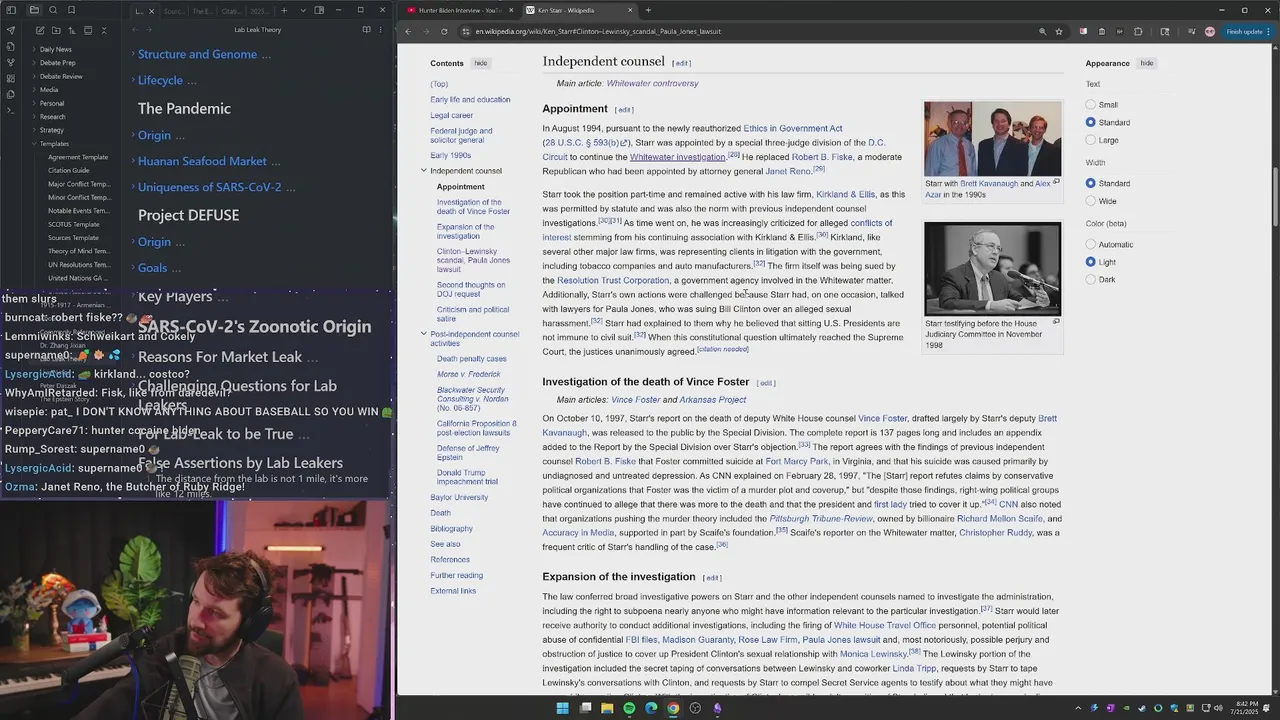Open Kirkland & Ellis link
Viewport: 1280px width, 720px height.
(x=845, y=194)
